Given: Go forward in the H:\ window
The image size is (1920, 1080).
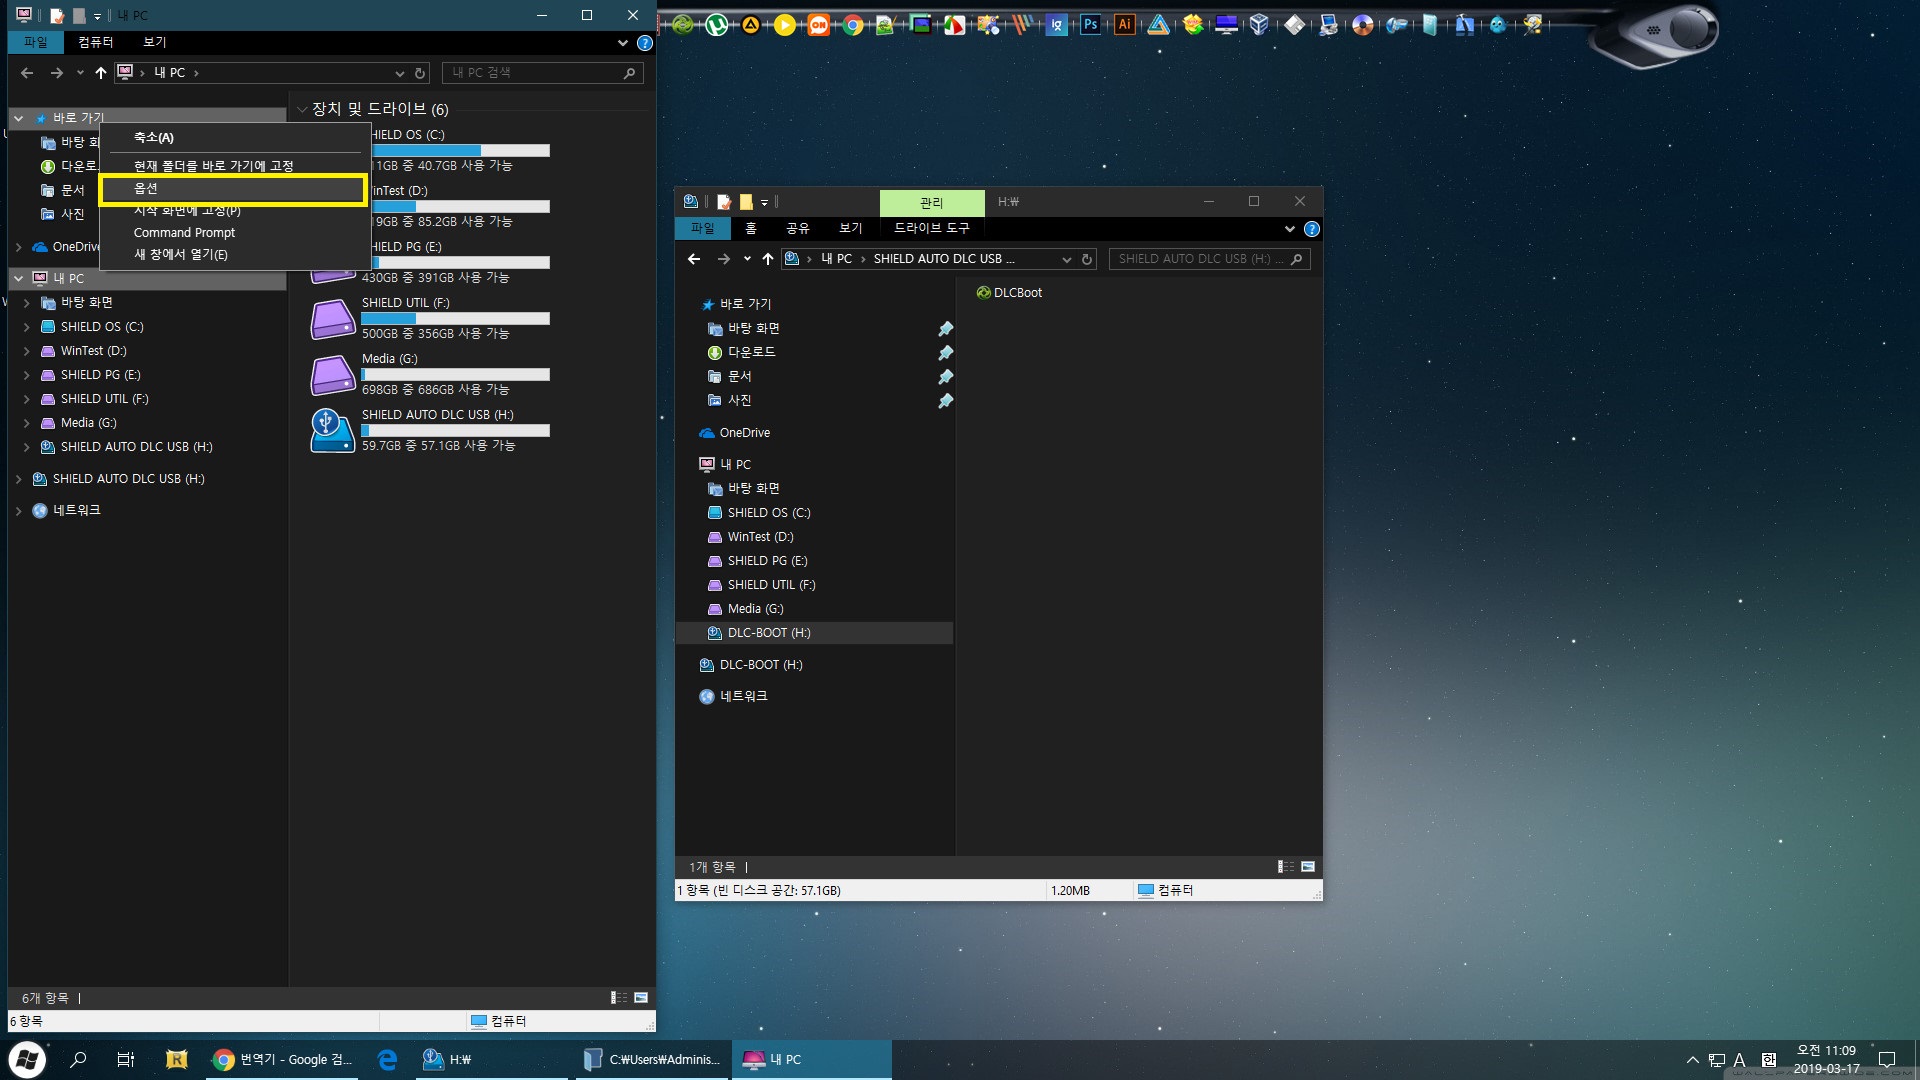Looking at the screenshot, I should pos(724,259).
